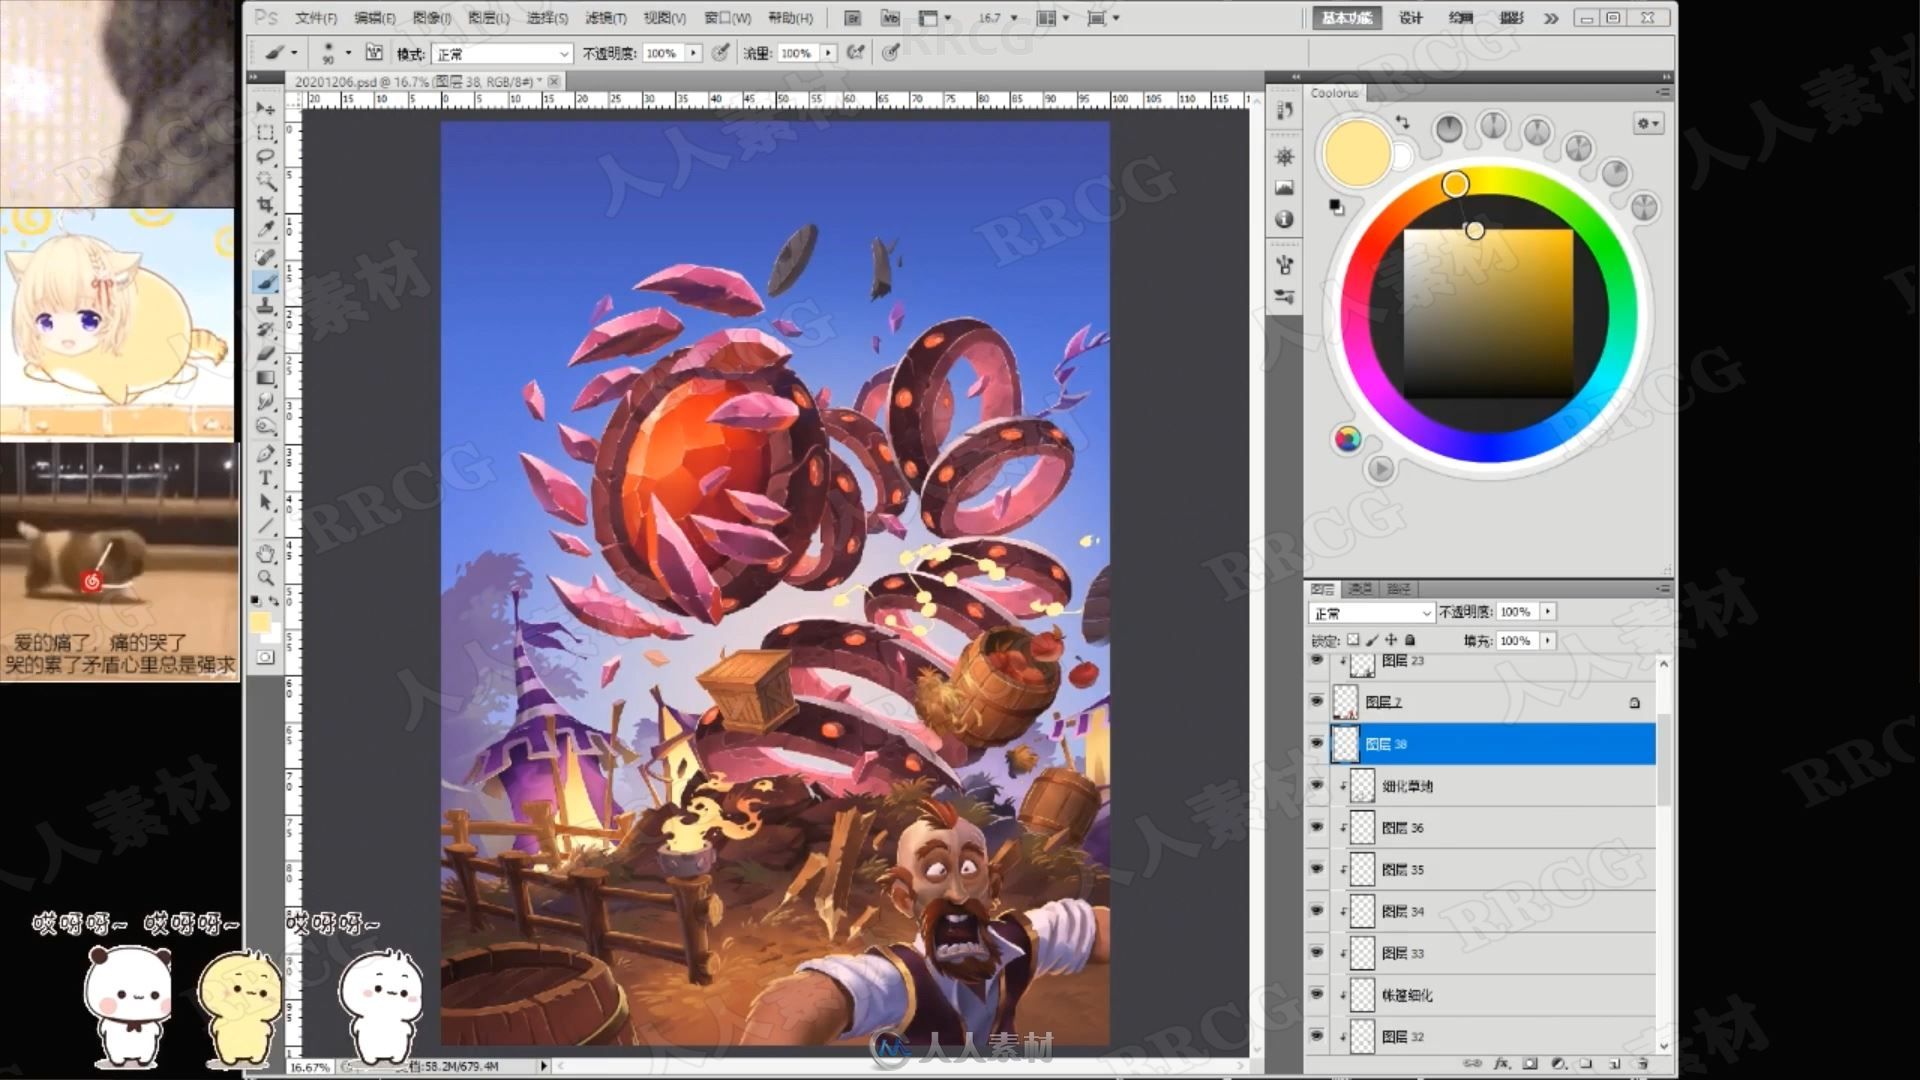Viewport: 1920px width, 1080px height.
Task: Select the Path Selection tool
Action: [266, 502]
